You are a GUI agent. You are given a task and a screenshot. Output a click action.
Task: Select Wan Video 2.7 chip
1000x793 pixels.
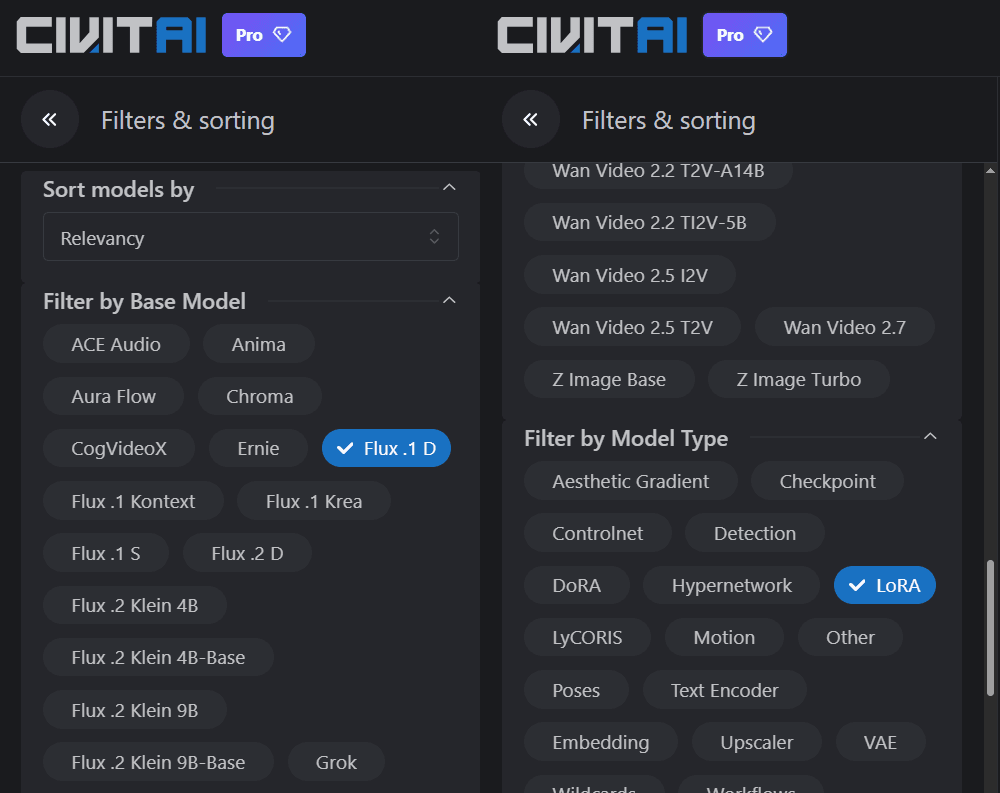[844, 327]
